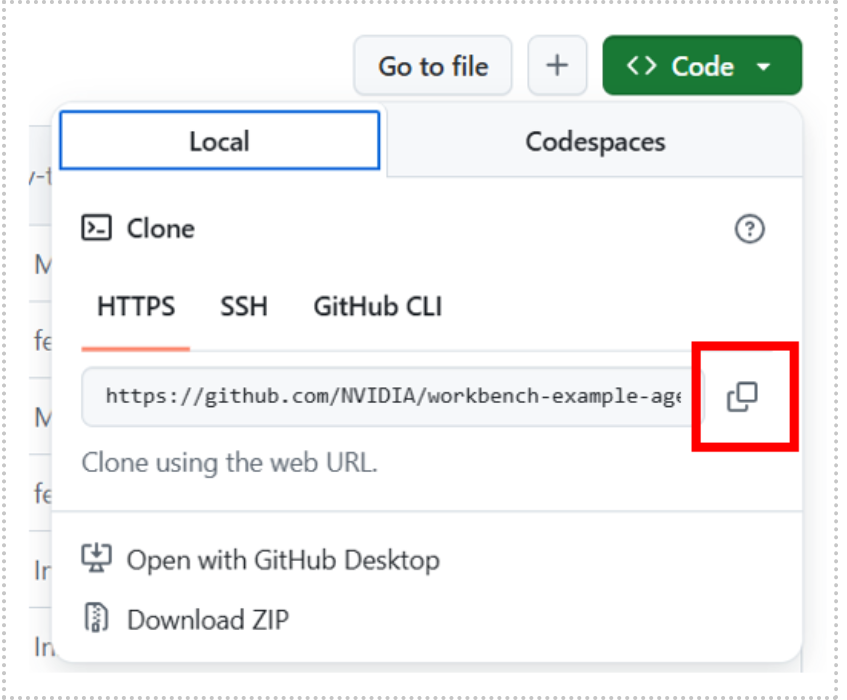The height and width of the screenshot is (700, 847).
Task: Open the Codespaces tab
Action: click(595, 141)
